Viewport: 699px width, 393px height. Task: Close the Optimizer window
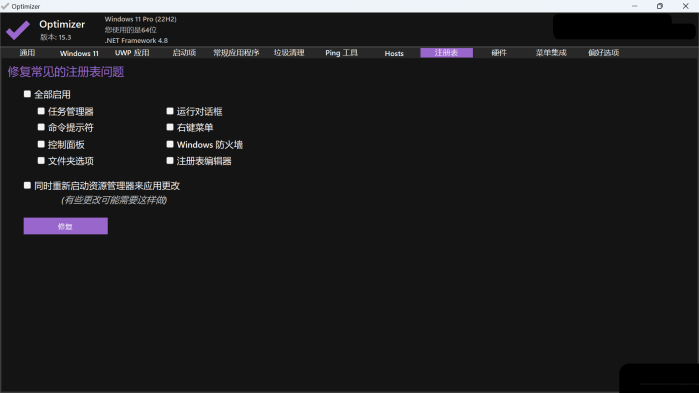686,6
